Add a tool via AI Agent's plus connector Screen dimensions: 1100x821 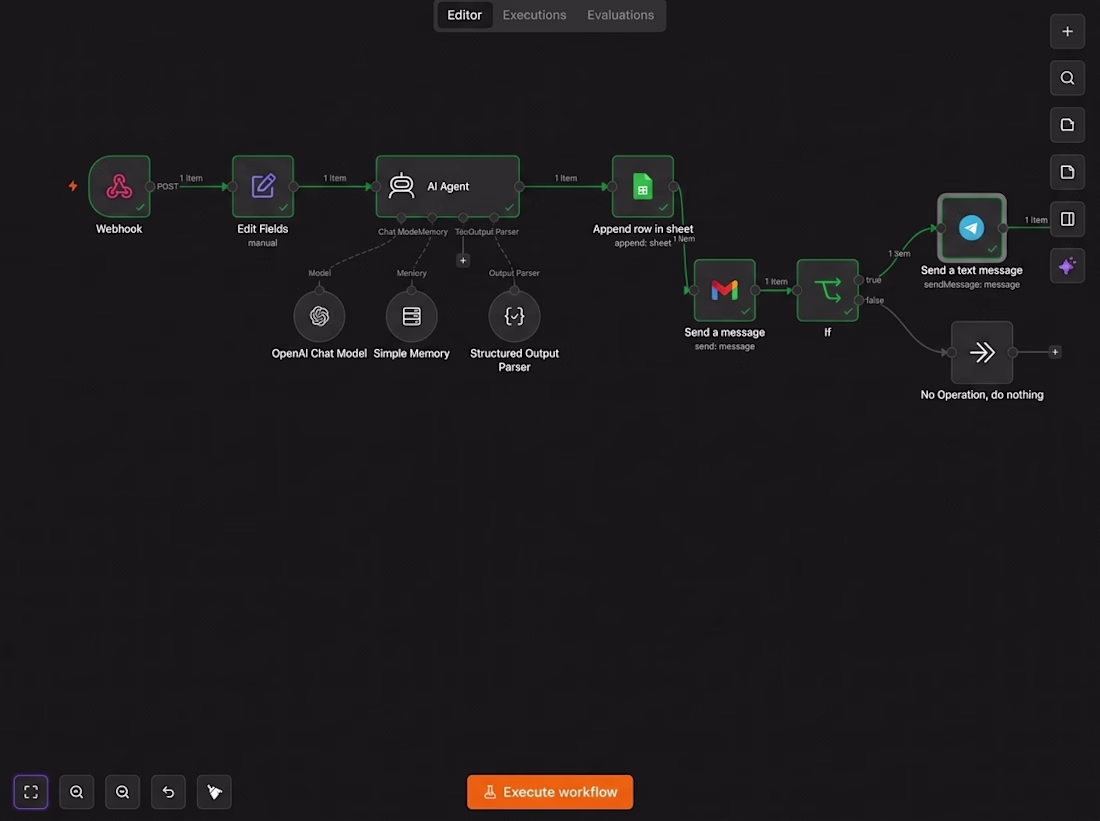[x=463, y=260]
